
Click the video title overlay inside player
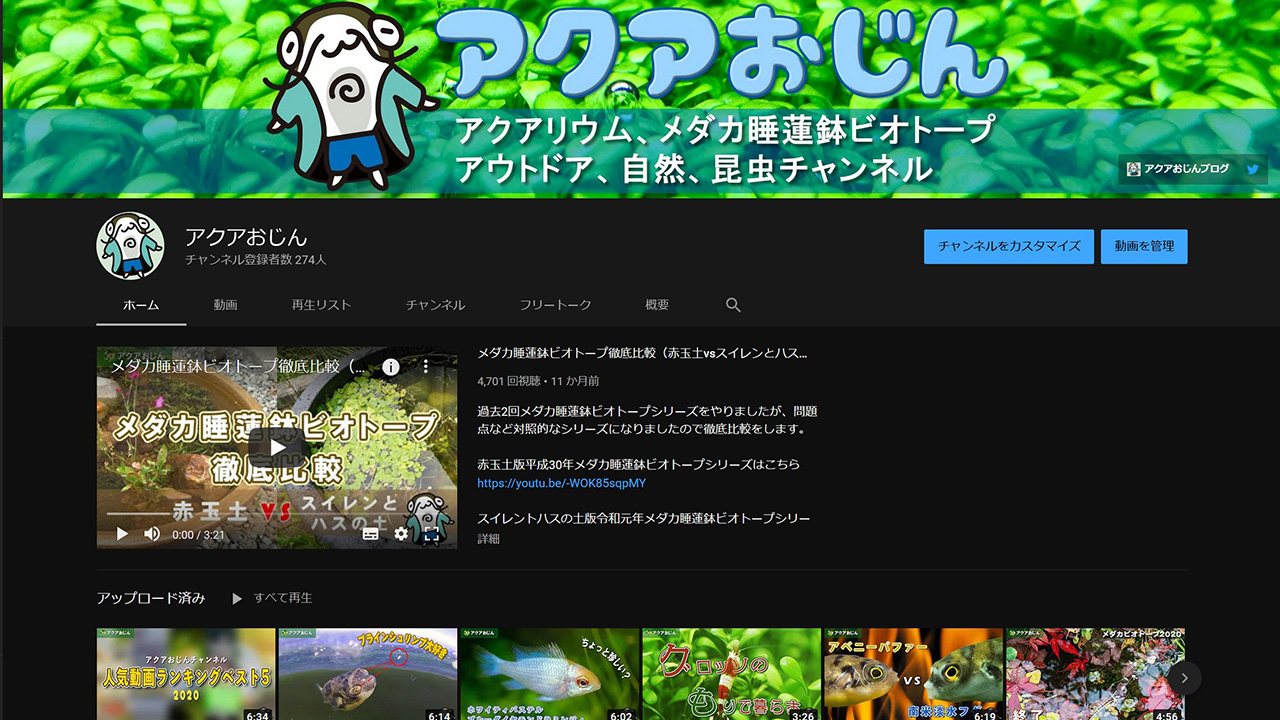click(236, 367)
